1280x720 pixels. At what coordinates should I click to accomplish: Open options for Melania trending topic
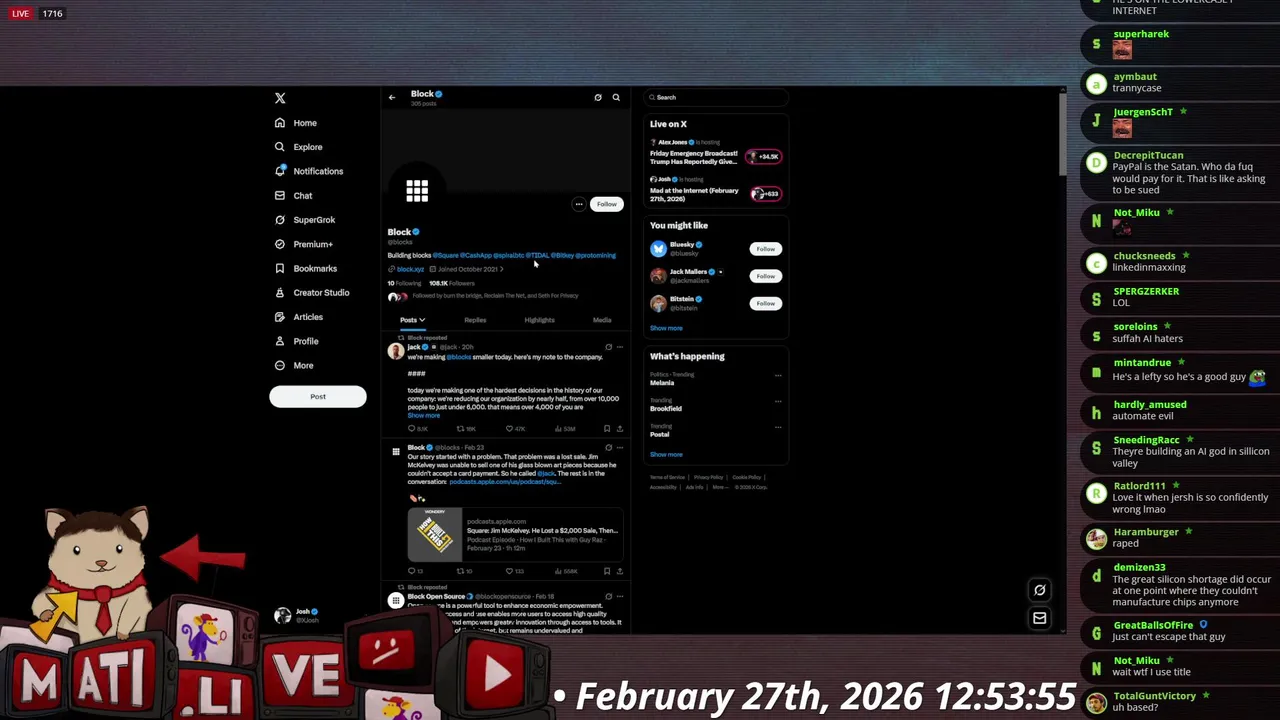click(x=778, y=376)
